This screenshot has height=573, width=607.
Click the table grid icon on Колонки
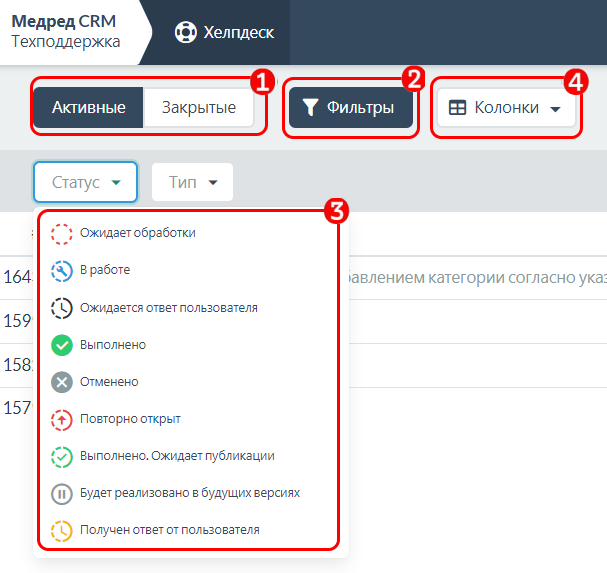(457, 108)
